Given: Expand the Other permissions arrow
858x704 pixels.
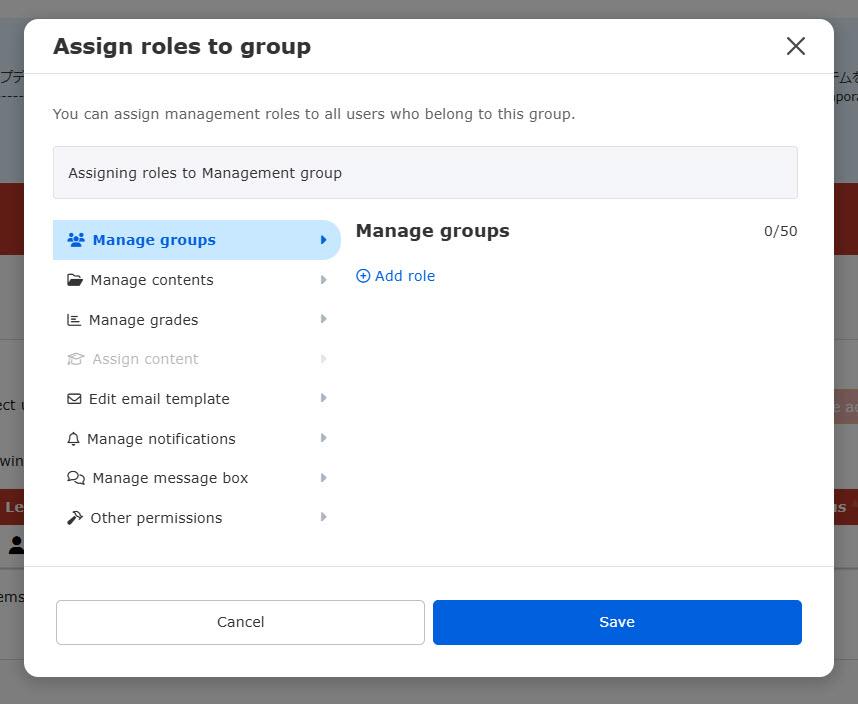Looking at the screenshot, I should (323, 517).
